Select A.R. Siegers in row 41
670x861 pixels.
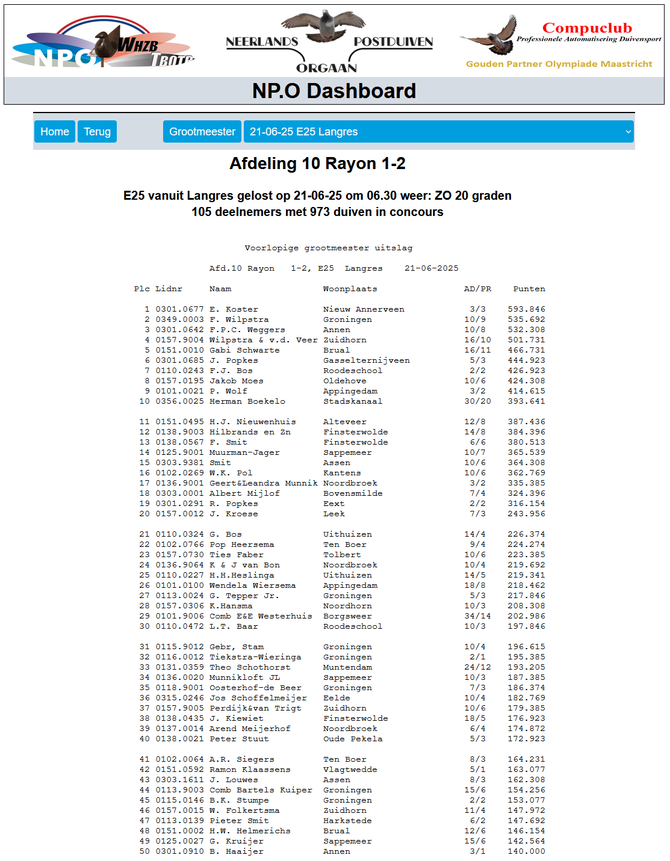coord(242,760)
